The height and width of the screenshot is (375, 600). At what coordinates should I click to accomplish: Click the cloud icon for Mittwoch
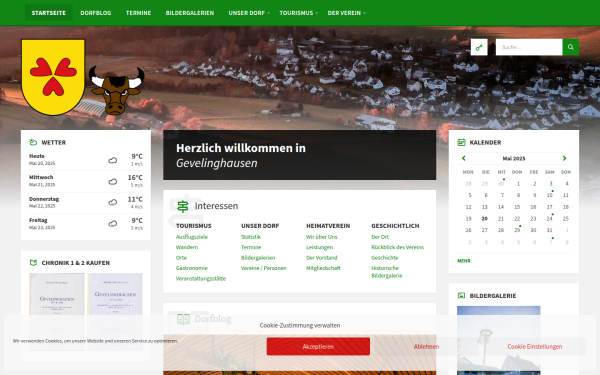click(112, 181)
